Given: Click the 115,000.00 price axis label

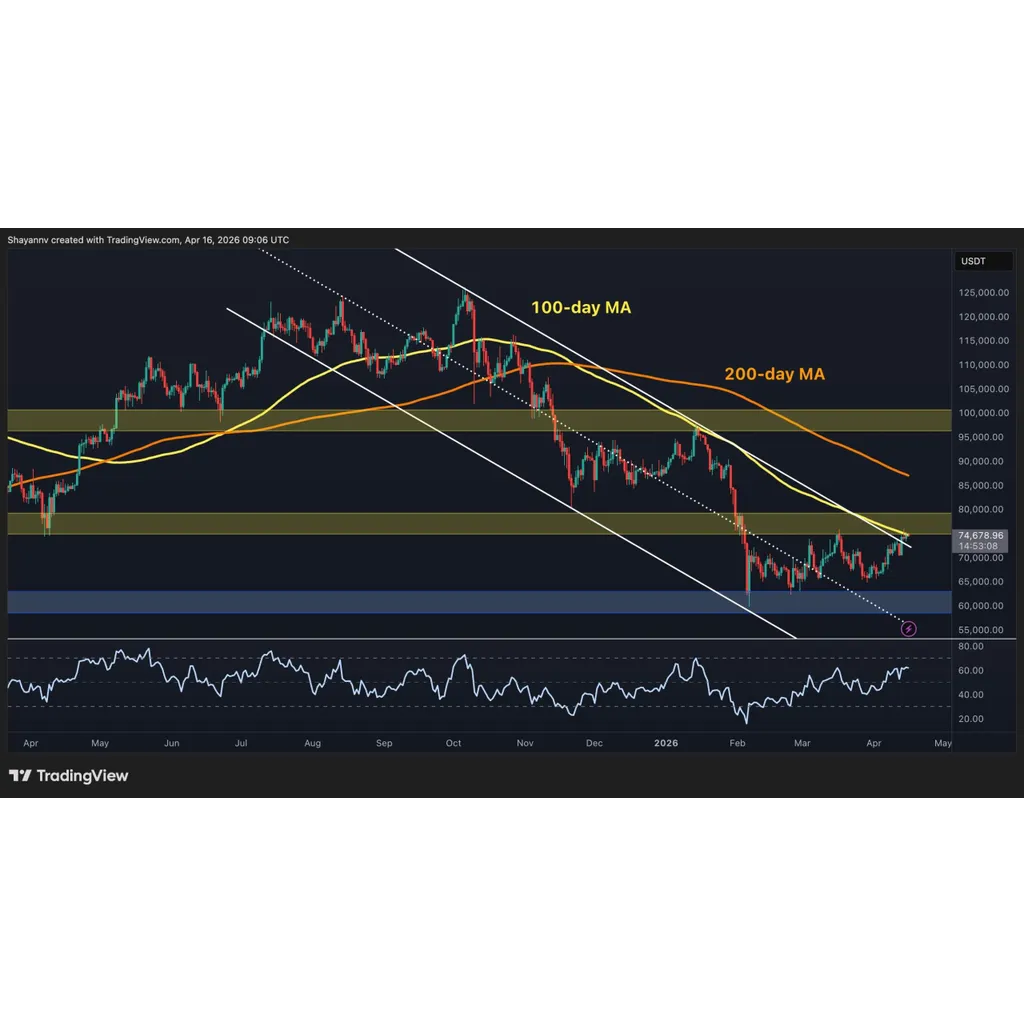Looking at the screenshot, I should click(984, 341).
